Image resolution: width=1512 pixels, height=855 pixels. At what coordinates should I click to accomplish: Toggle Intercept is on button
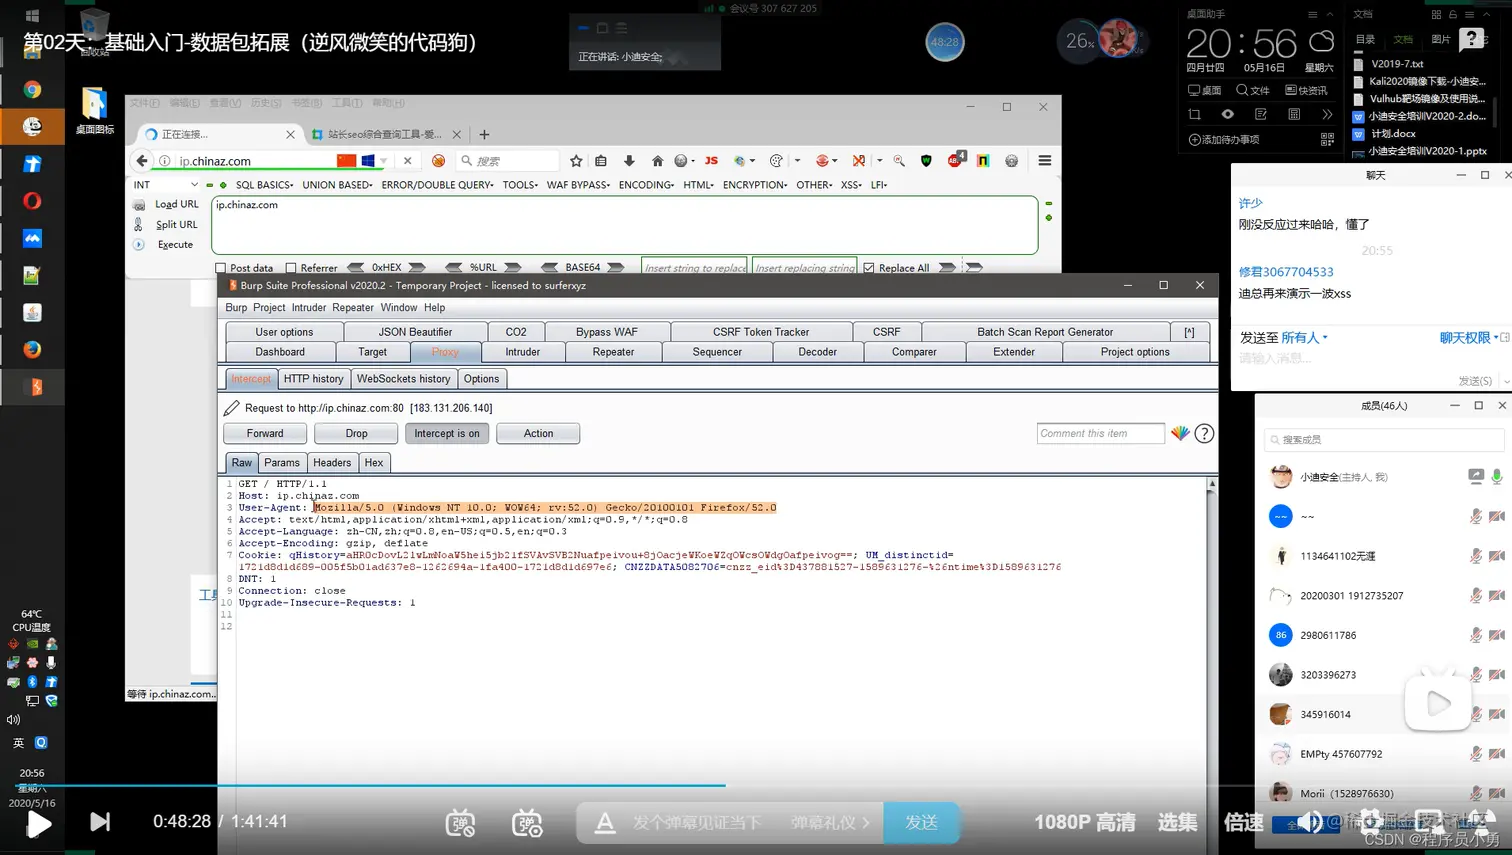pyautogui.click(x=447, y=433)
